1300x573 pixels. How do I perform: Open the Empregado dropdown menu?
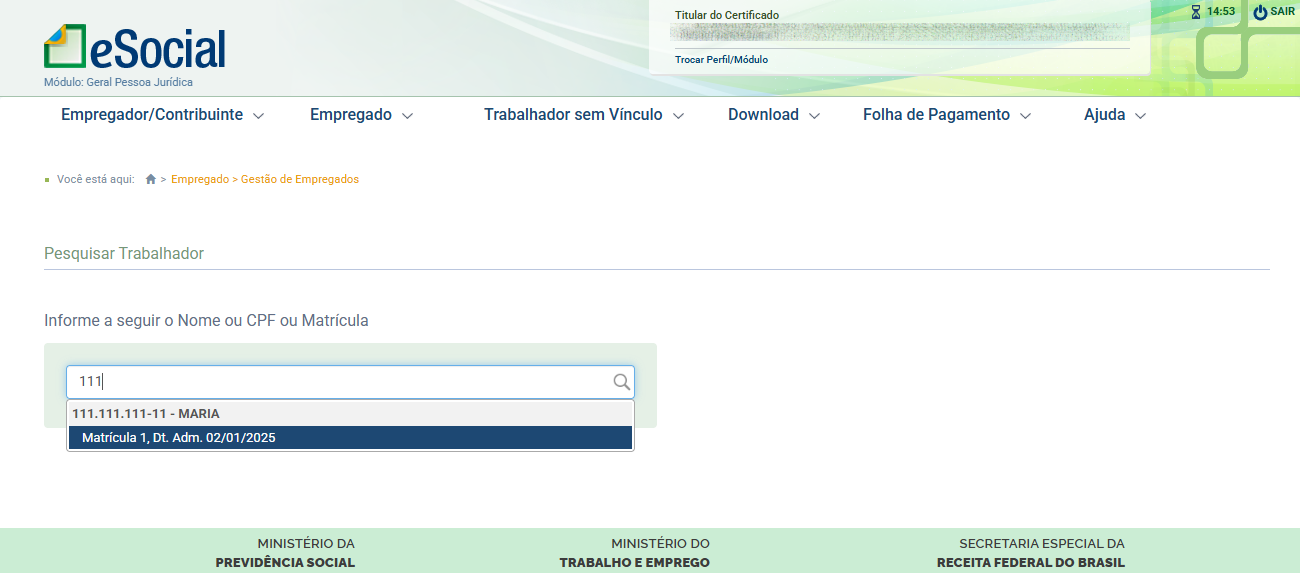click(x=361, y=115)
